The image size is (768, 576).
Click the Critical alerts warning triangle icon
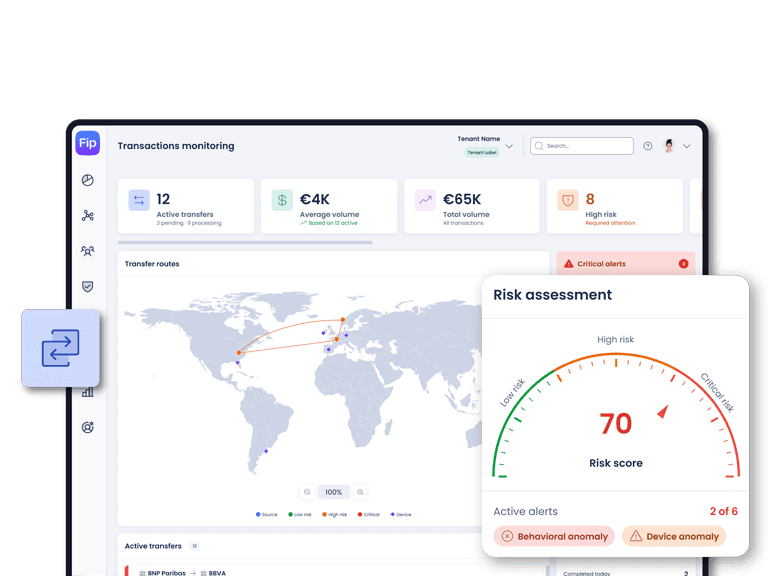[x=569, y=264]
